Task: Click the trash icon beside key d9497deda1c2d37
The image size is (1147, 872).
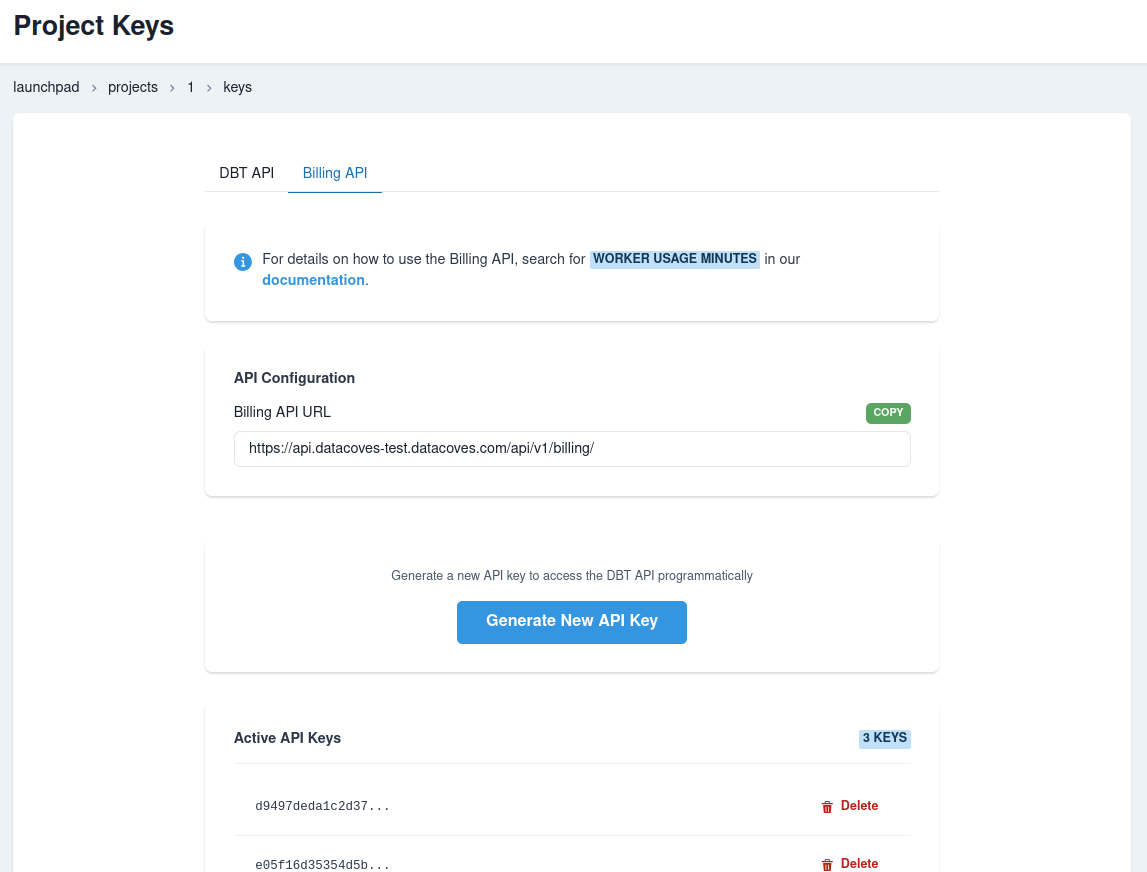Action: tap(827, 806)
